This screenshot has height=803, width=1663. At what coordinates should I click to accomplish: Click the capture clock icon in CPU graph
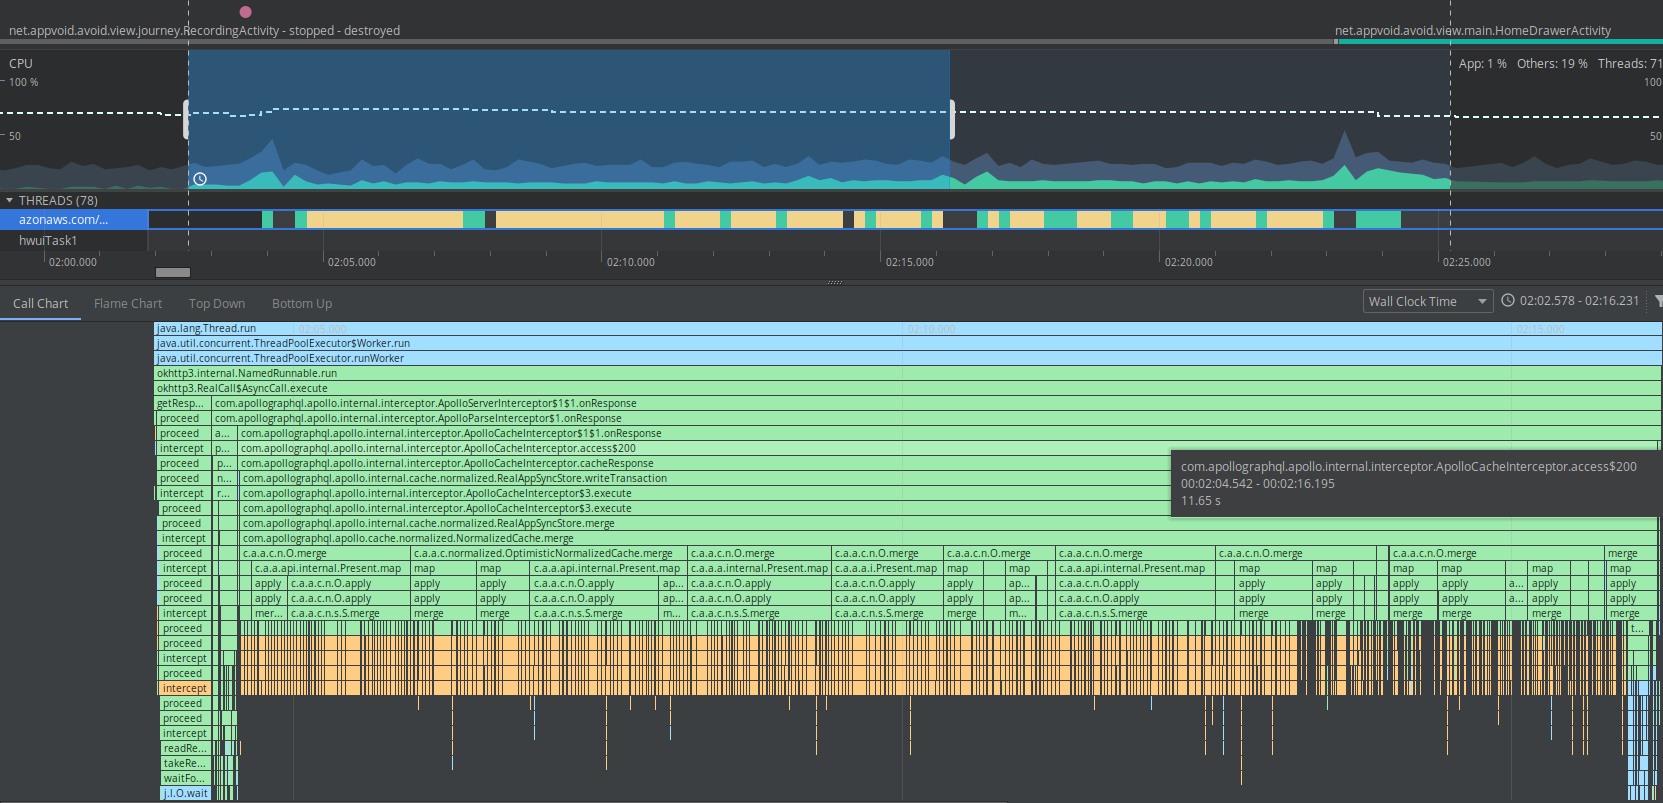click(x=200, y=179)
